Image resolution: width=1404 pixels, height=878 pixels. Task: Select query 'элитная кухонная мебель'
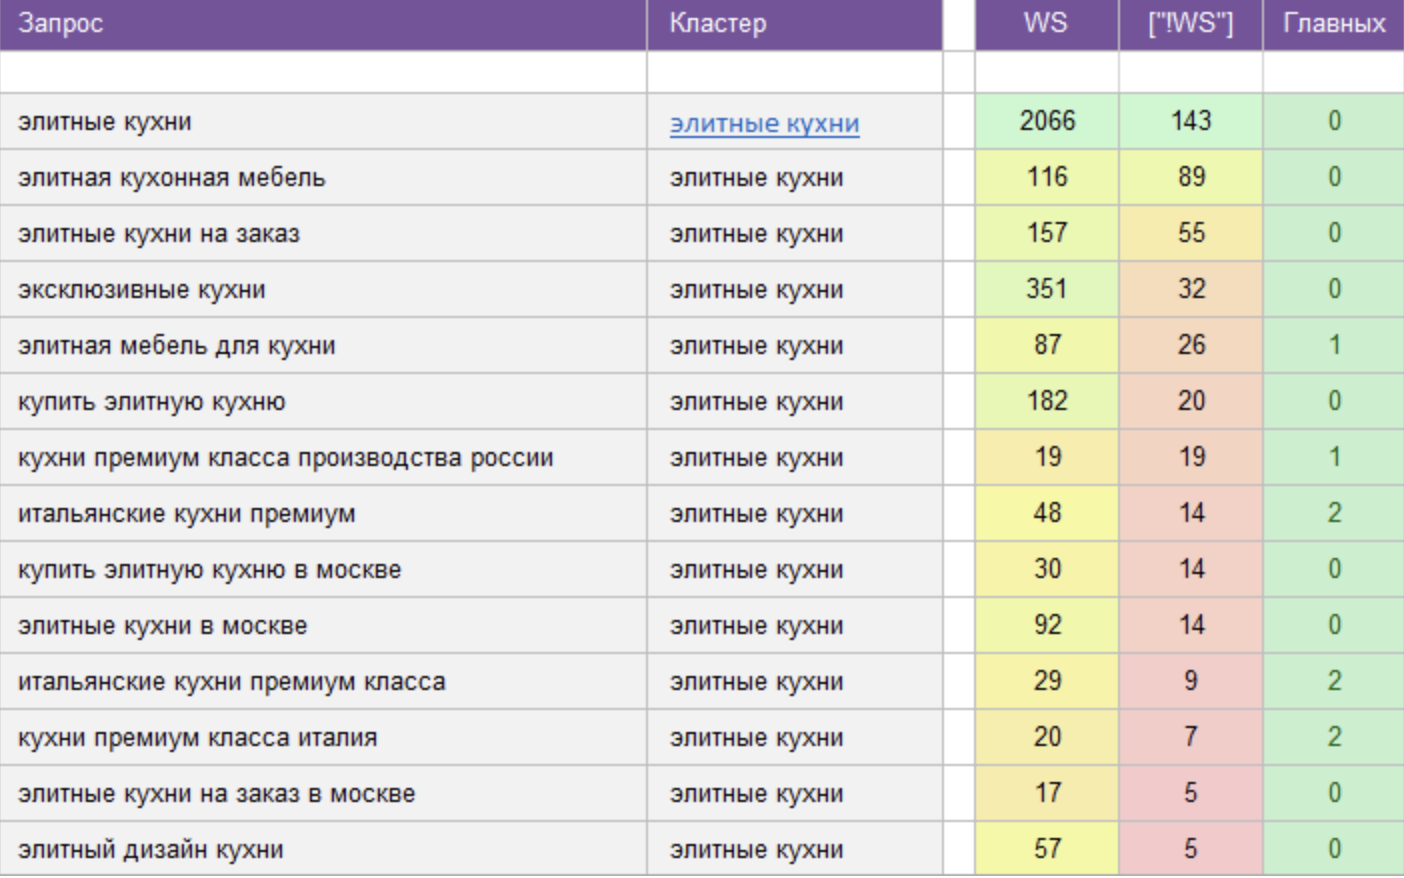[x=323, y=178]
